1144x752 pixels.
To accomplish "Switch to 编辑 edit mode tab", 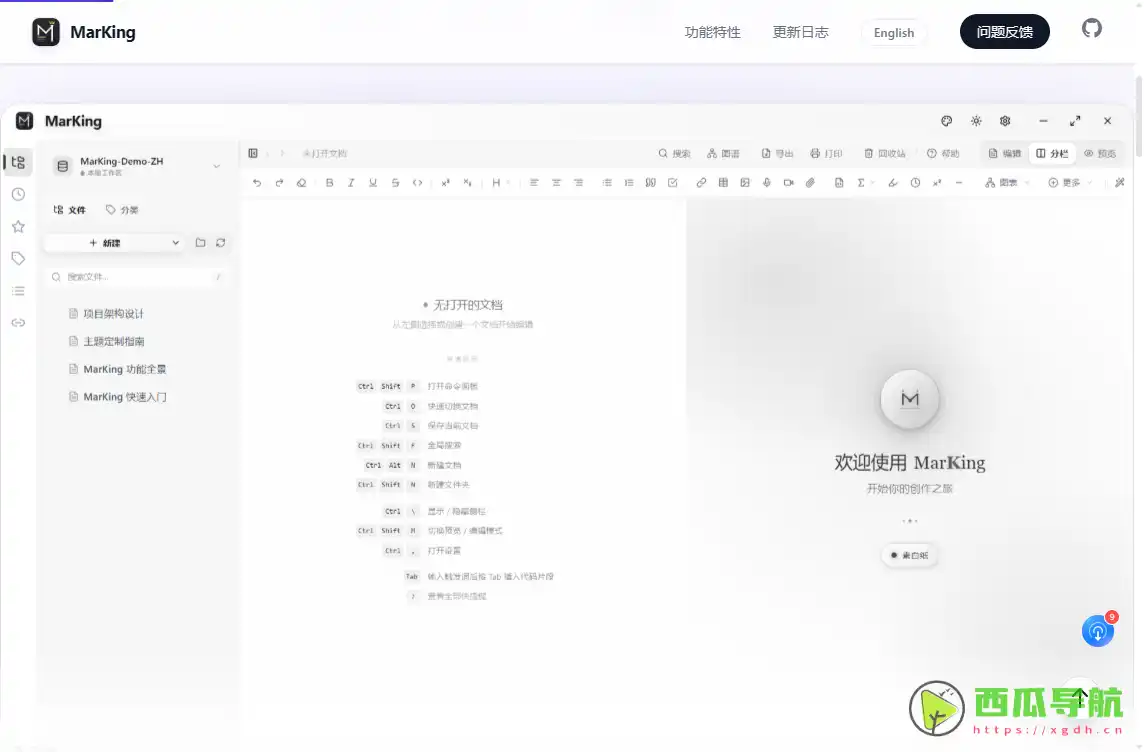I will click(x=1005, y=154).
